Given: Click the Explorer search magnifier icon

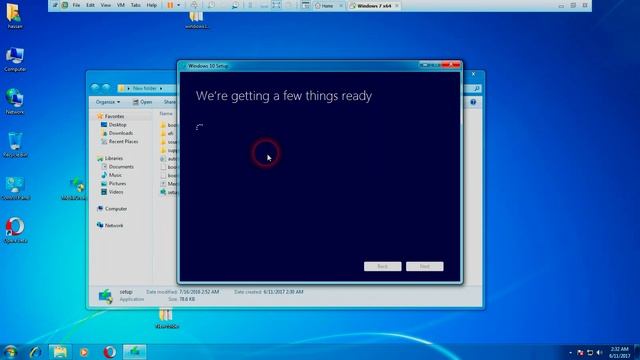Looking at the screenshot, I should pos(476,88).
